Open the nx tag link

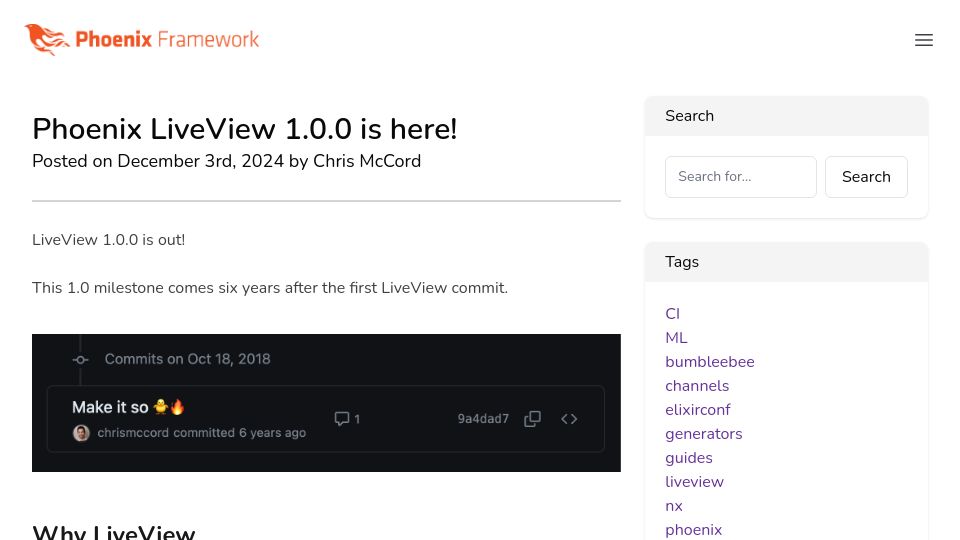[673, 506]
